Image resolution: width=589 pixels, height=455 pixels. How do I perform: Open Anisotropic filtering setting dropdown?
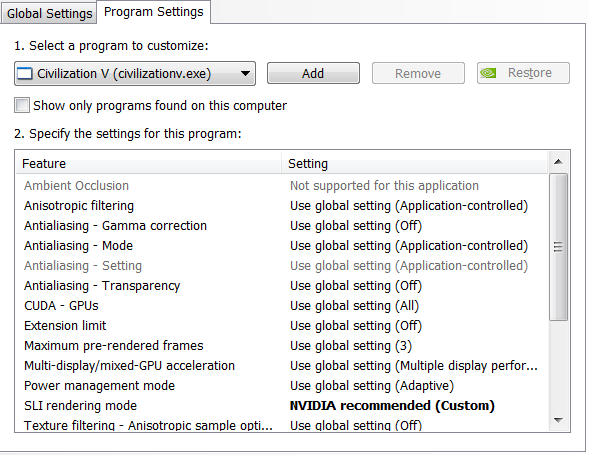[409, 206]
